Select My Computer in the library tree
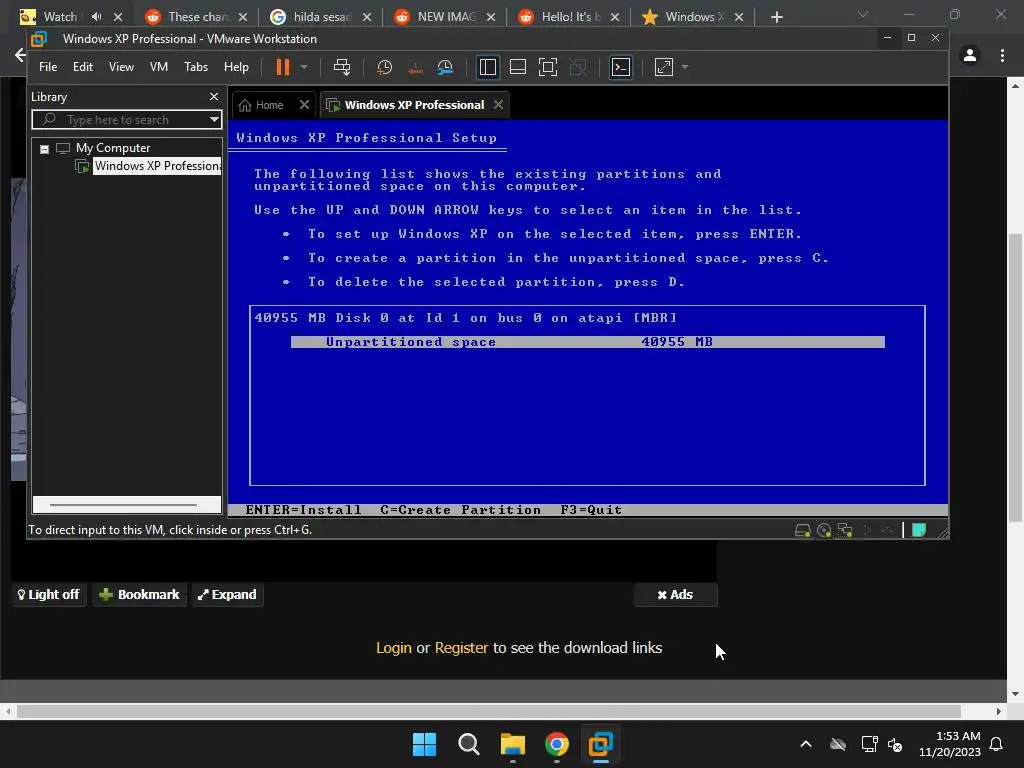 (113, 148)
